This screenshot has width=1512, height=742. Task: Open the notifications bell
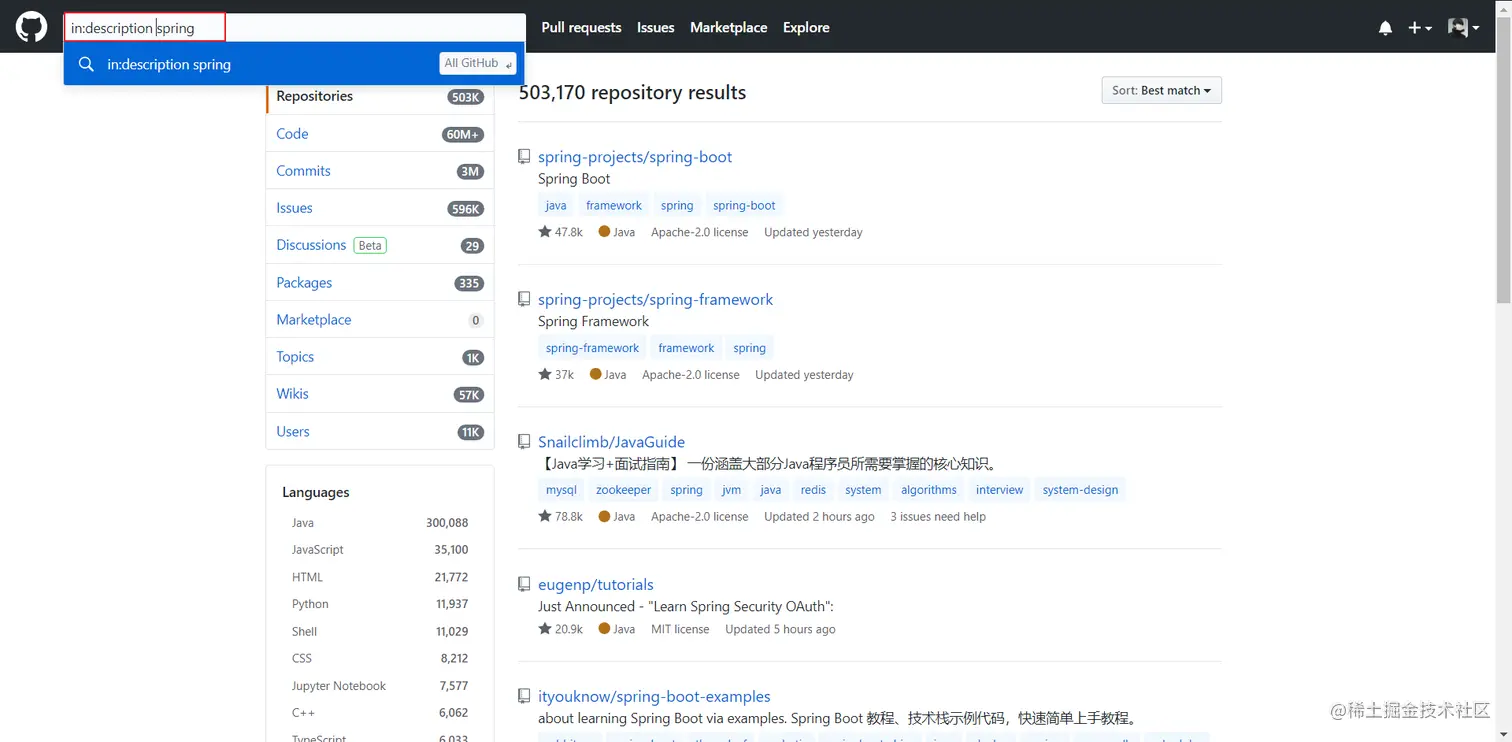tap(1385, 28)
